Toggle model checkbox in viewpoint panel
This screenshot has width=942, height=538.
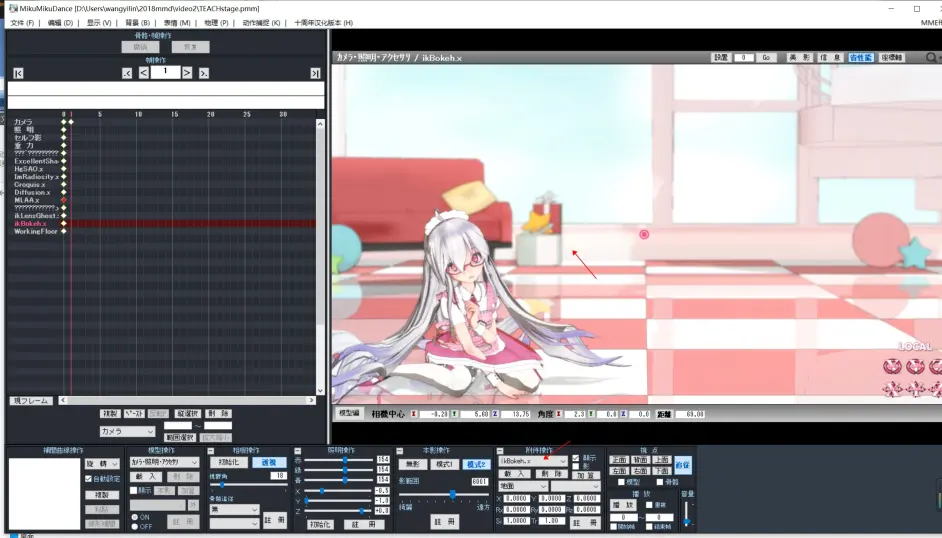pos(621,482)
